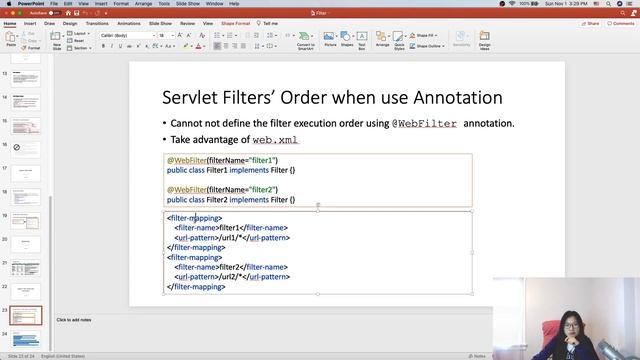Image resolution: width=640 pixels, height=360 pixels.
Task: Increase indent level icon
Action: [x=256, y=36]
